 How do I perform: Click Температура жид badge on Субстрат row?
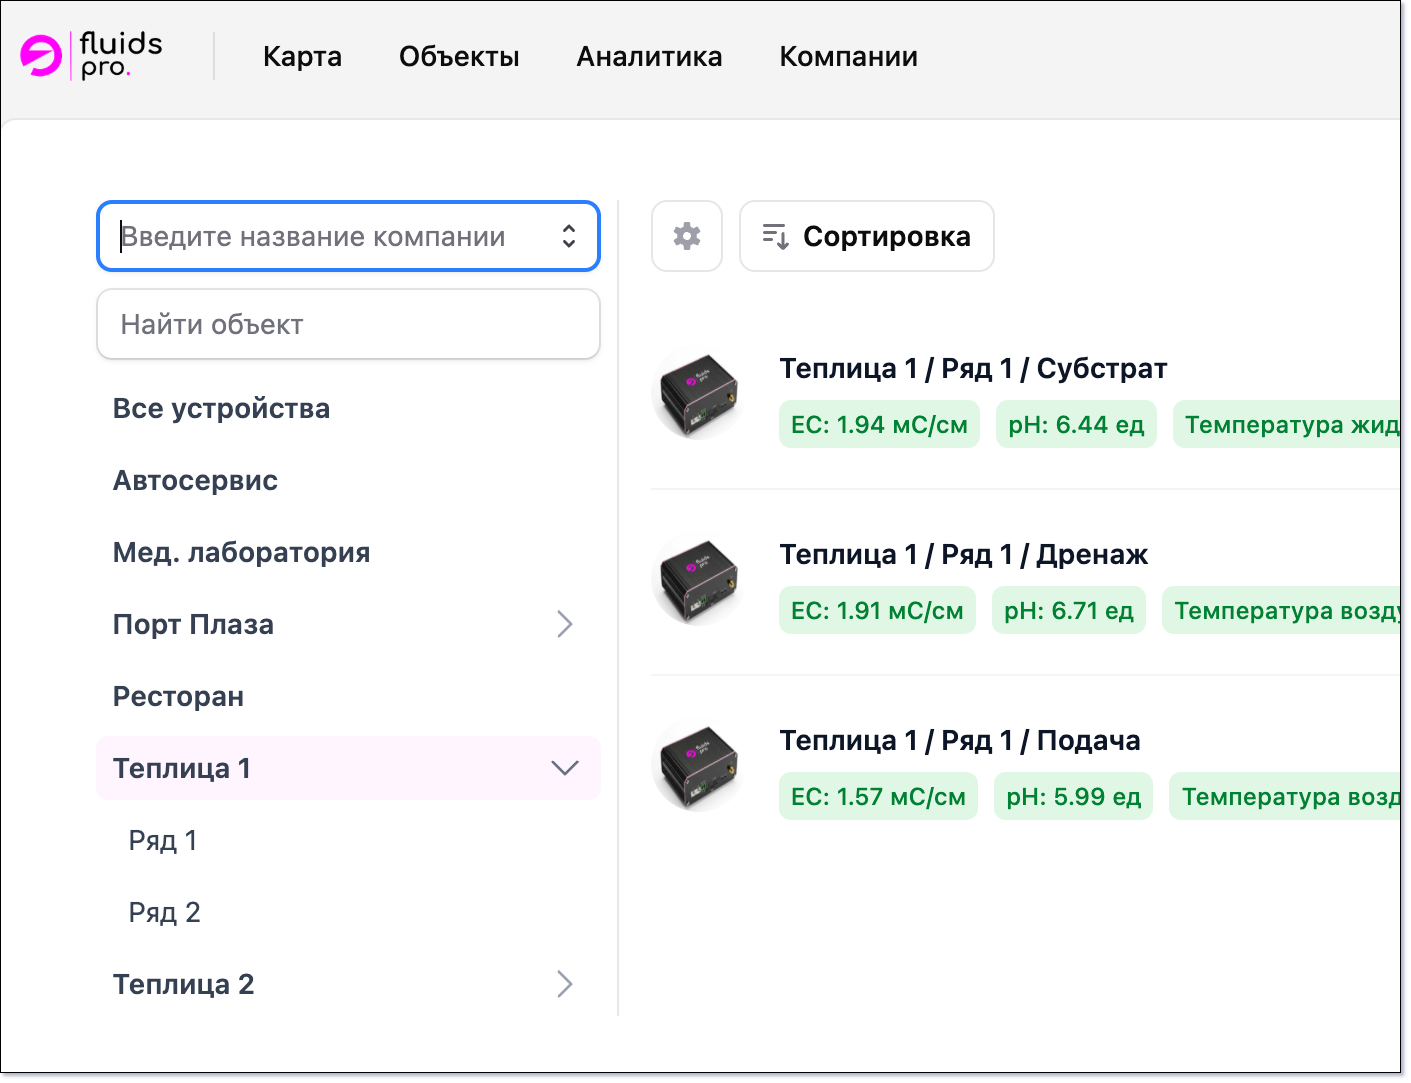point(1287,425)
